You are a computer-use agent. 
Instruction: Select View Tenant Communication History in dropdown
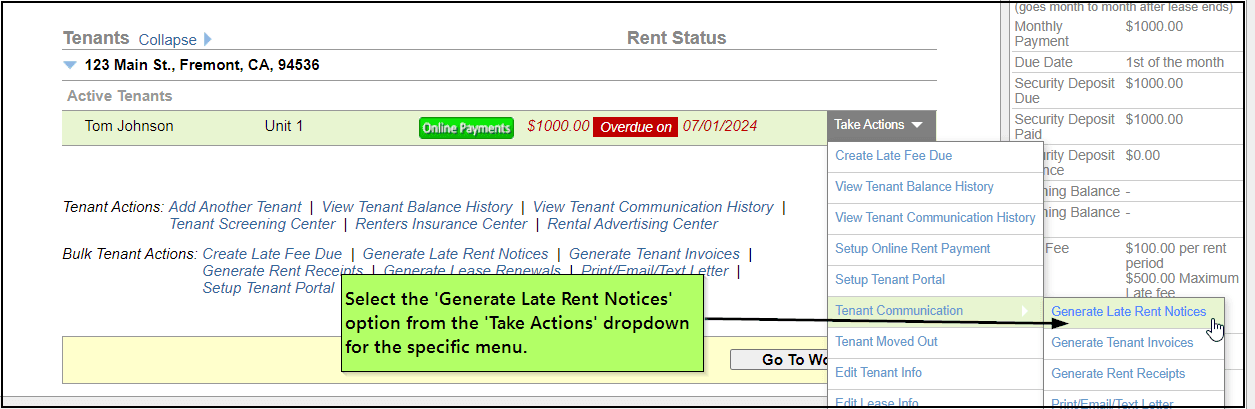coord(935,218)
